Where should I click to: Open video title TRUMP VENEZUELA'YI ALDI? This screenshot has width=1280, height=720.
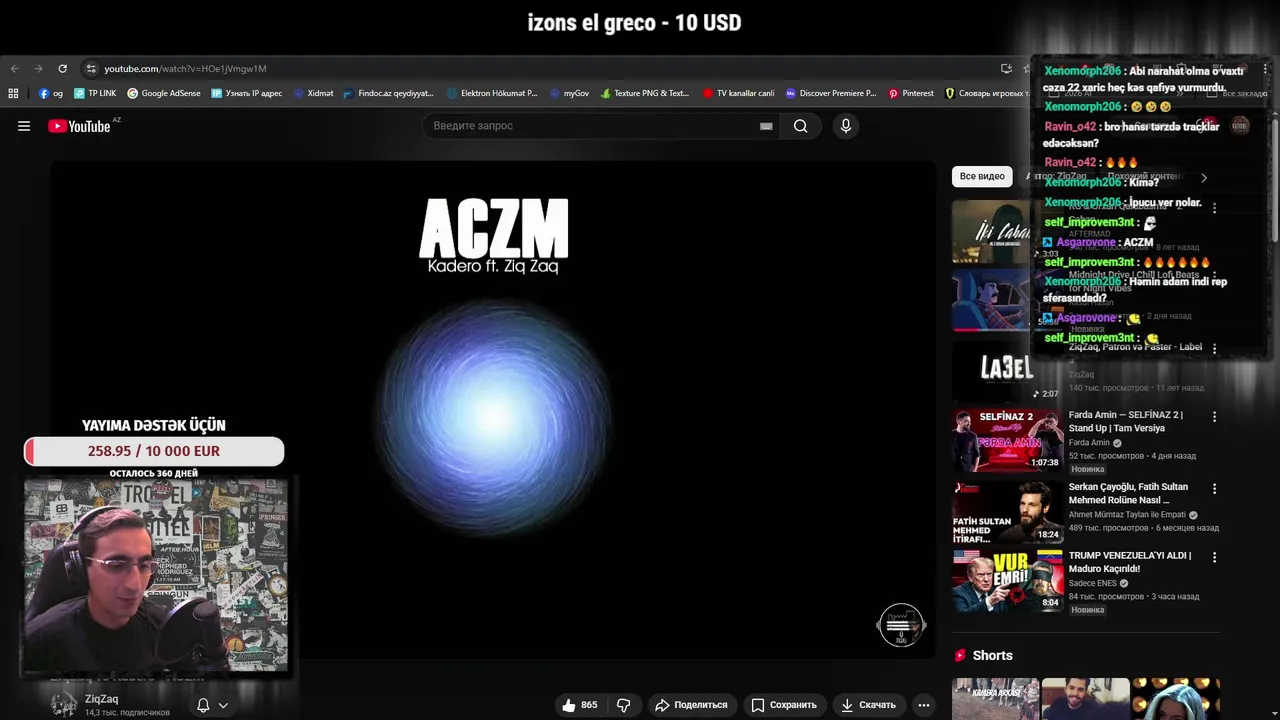tap(1130, 562)
